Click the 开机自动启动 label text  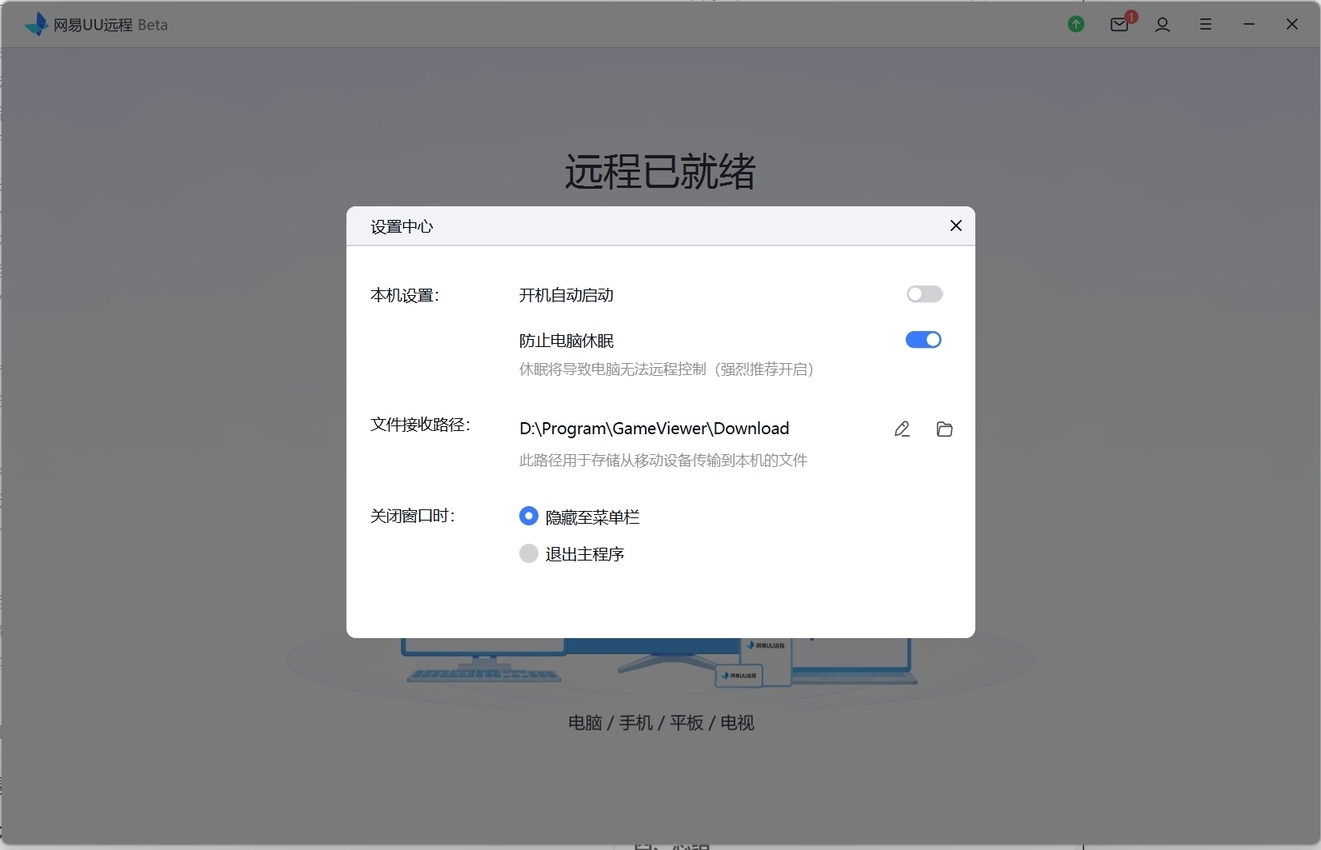point(566,295)
